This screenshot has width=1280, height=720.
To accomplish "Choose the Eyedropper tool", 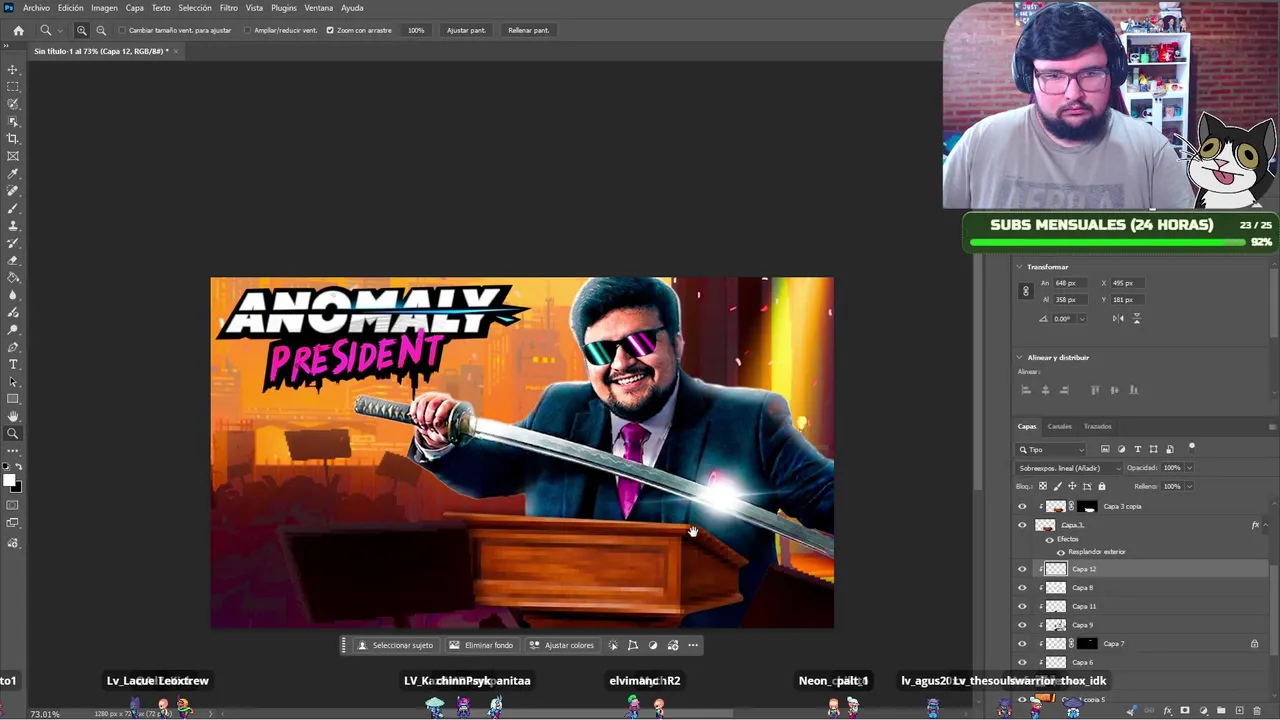I will [x=13, y=174].
